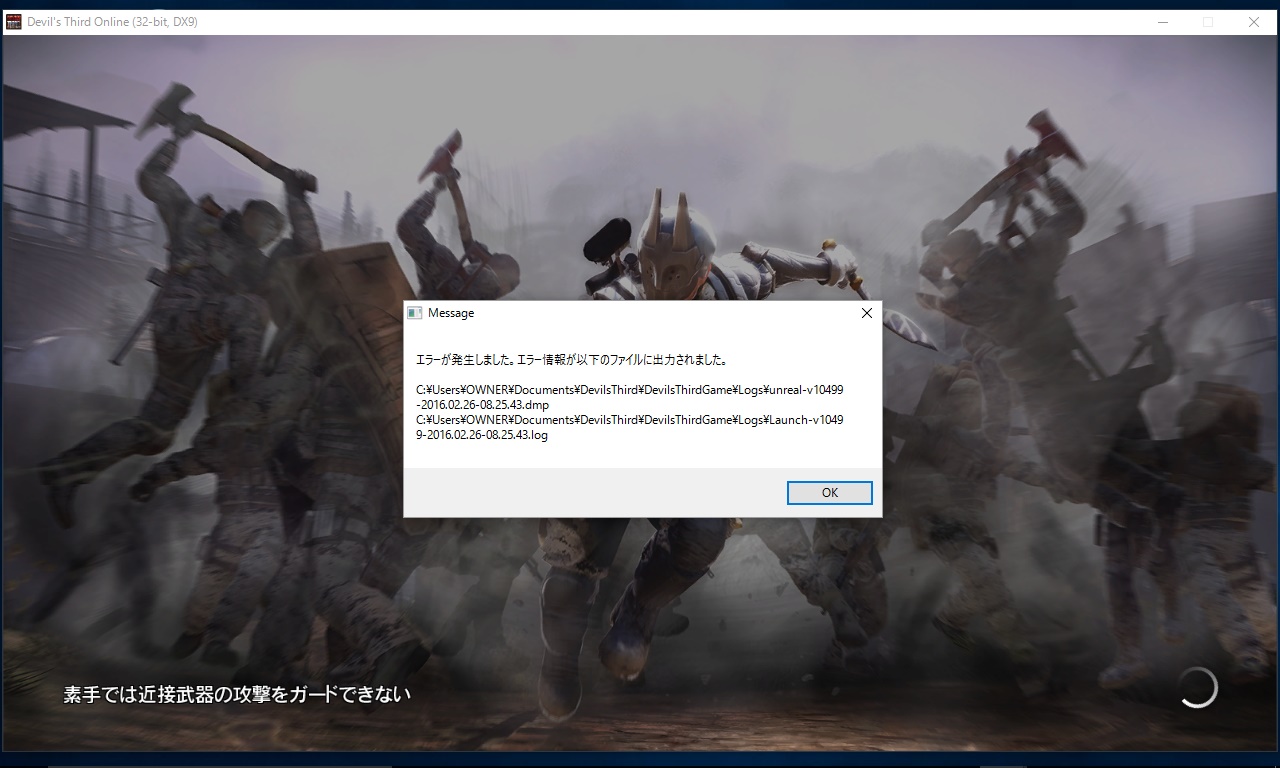Click the unreal-v10499 .dmp file path
The height and width of the screenshot is (768, 1280).
[630, 397]
